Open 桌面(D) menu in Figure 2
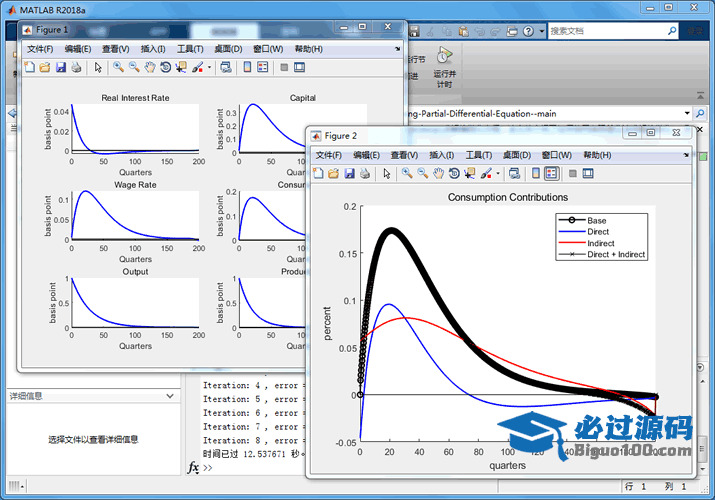The image size is (715, 500). point(517,155)
